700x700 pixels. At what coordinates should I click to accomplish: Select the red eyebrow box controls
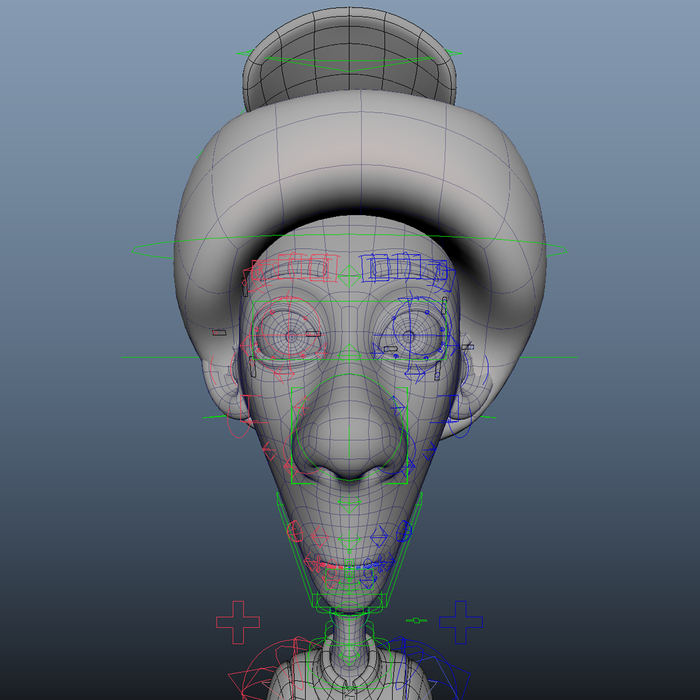click(291, 268)
